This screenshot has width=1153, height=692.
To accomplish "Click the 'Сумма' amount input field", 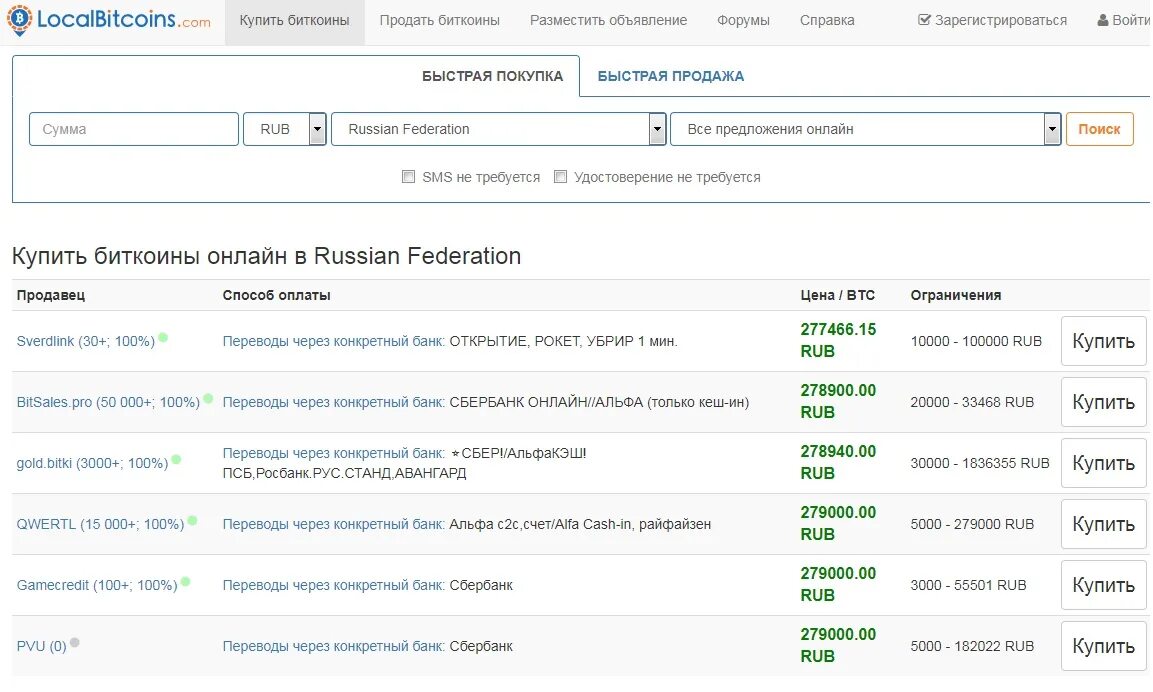I will tap(134, 129).
